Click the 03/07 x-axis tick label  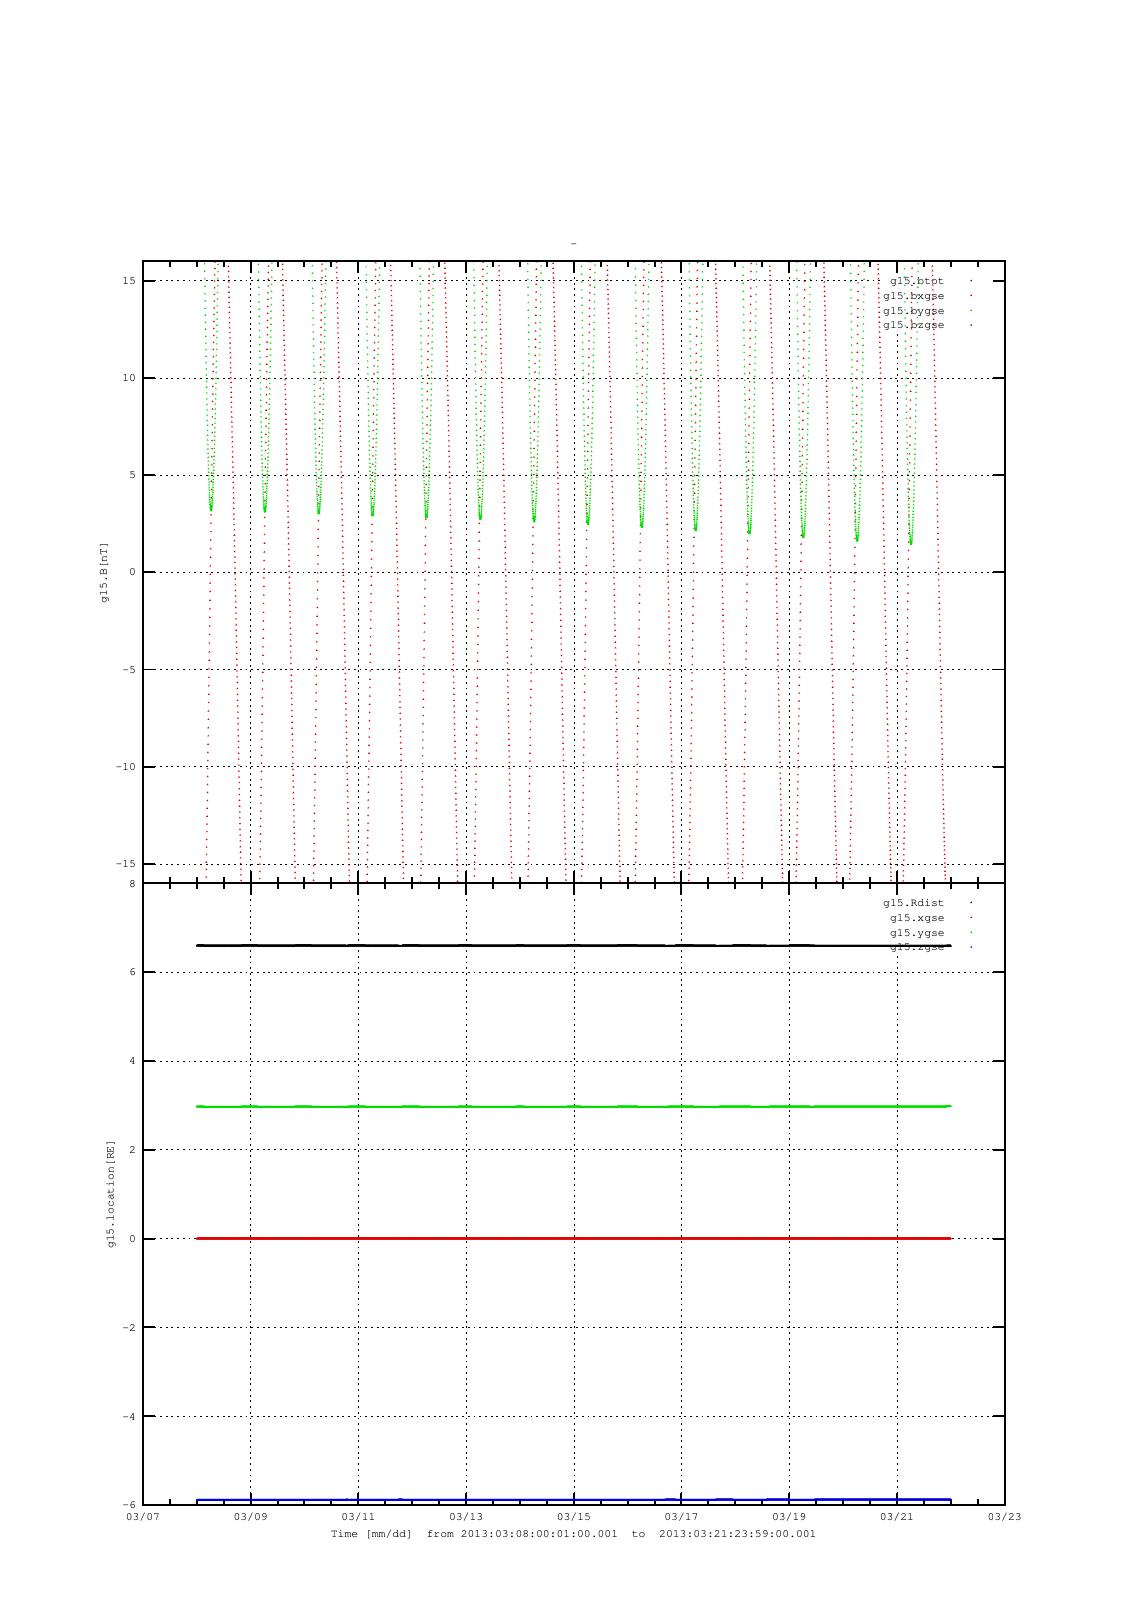pos(143,1517)
